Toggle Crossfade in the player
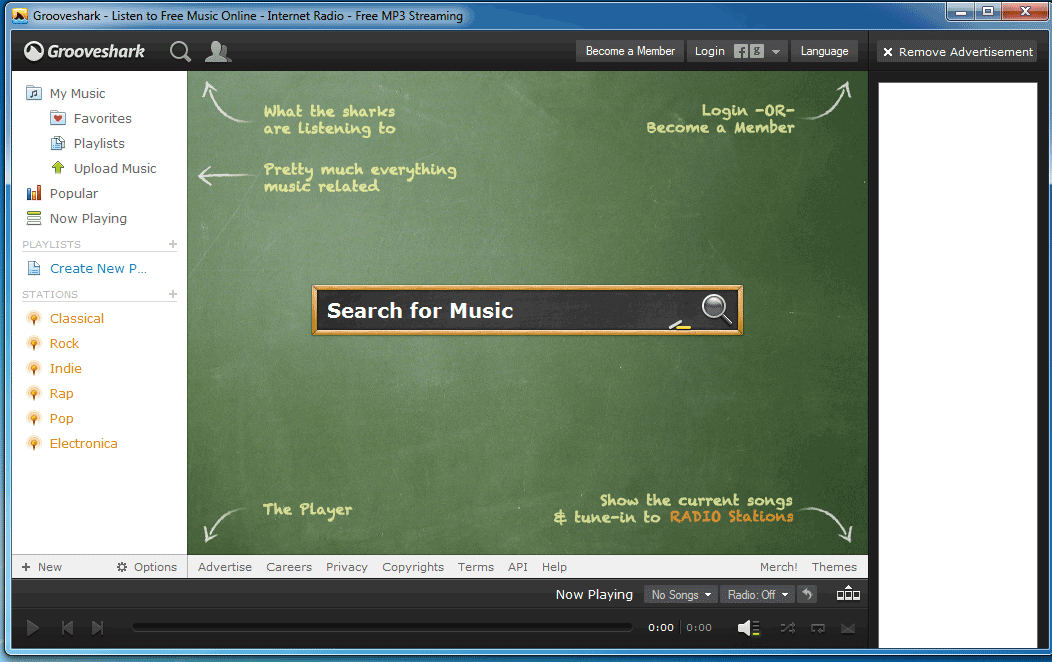This screenshot has height=662, width=1052. click(x=848, y=628)
